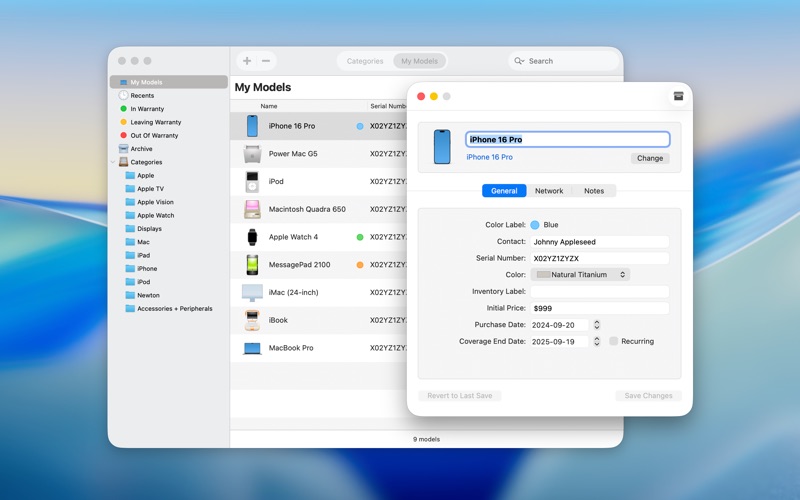Click the large iPhone image in detail window

click(x=442, y=147)
